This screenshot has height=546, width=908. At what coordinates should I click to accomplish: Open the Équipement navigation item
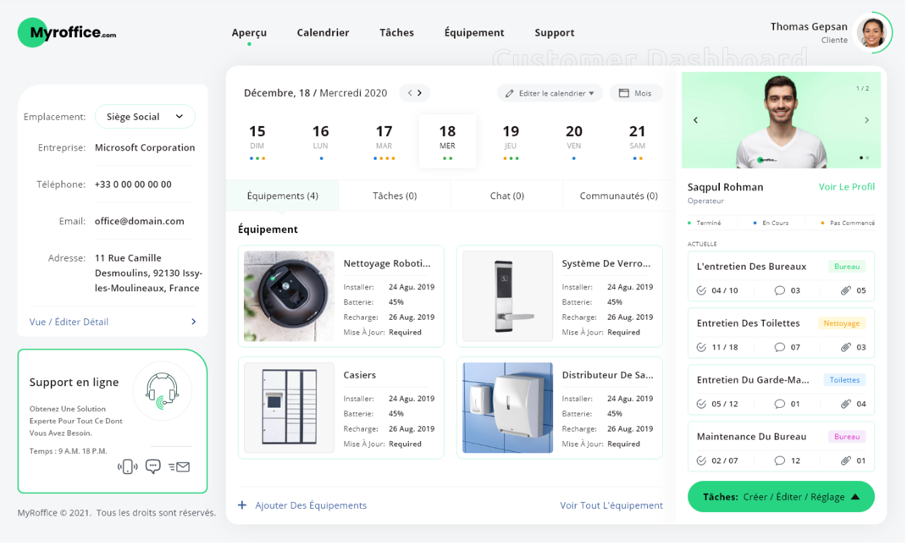[474, 33]
